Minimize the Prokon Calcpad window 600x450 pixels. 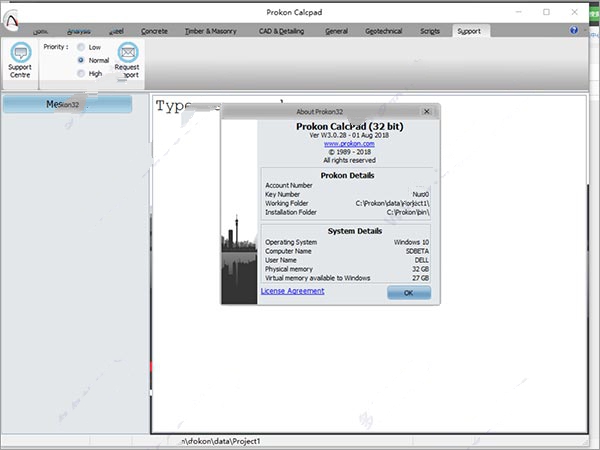[519, 12]
